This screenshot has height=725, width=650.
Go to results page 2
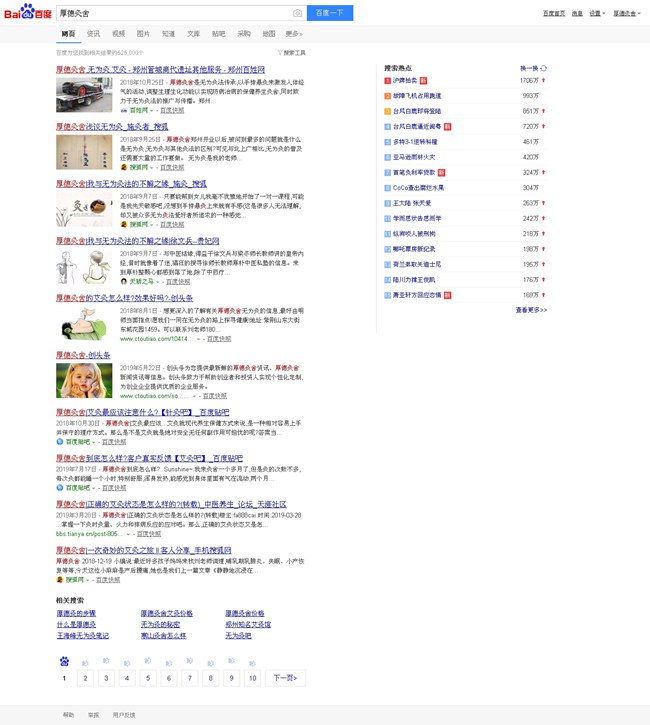pos(85,678)
